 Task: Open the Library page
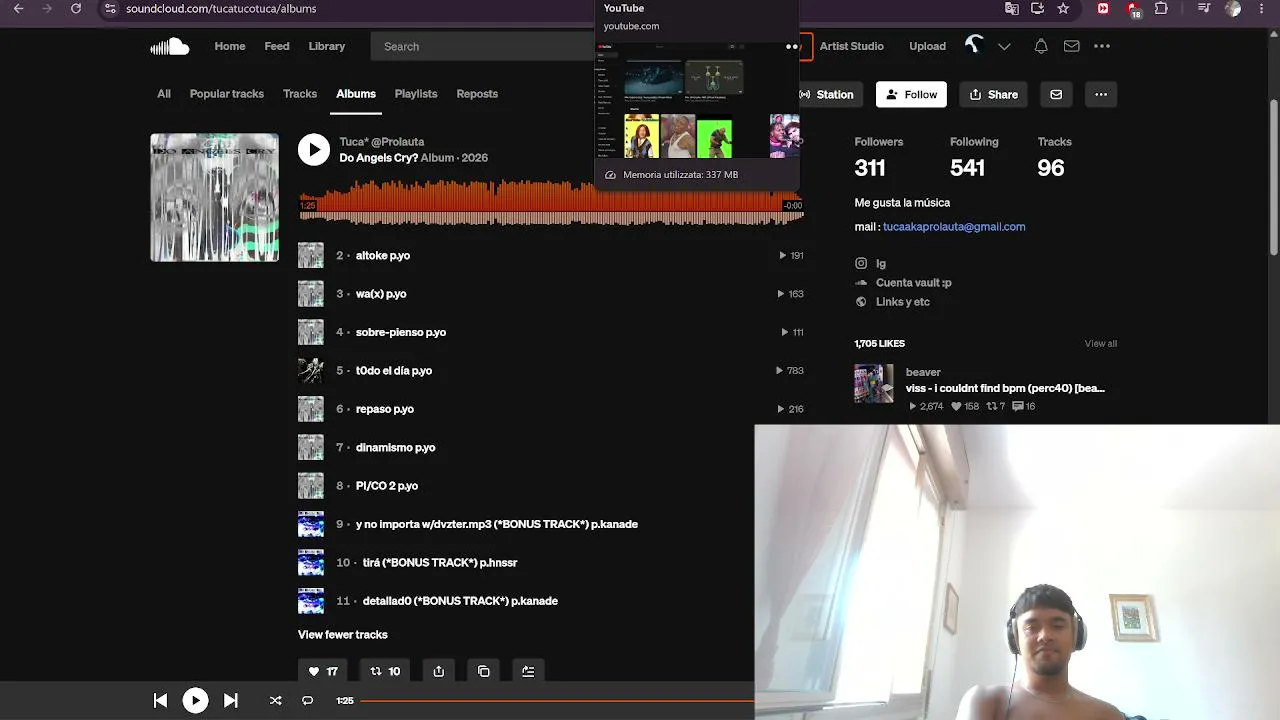(327, 46)
